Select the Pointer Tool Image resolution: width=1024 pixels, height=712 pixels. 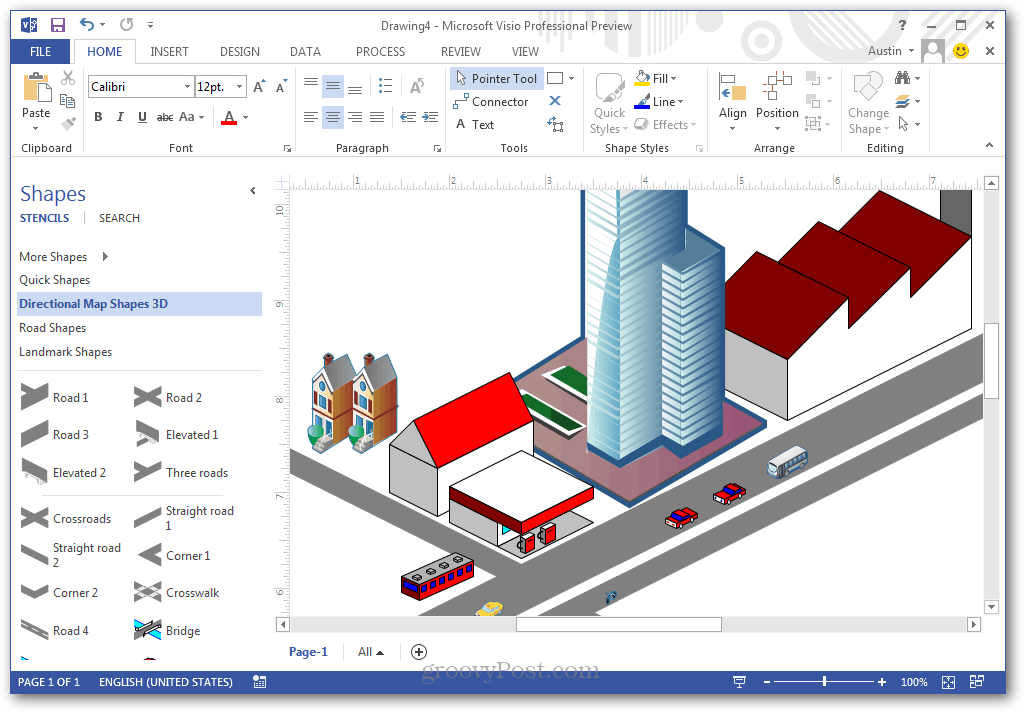point(497,78)
